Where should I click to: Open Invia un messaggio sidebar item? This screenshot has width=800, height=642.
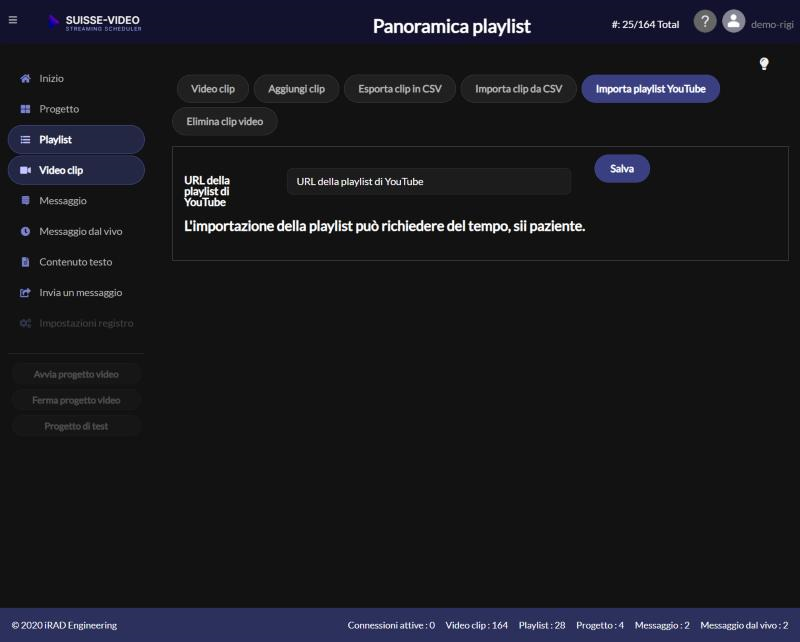(76, 292)
